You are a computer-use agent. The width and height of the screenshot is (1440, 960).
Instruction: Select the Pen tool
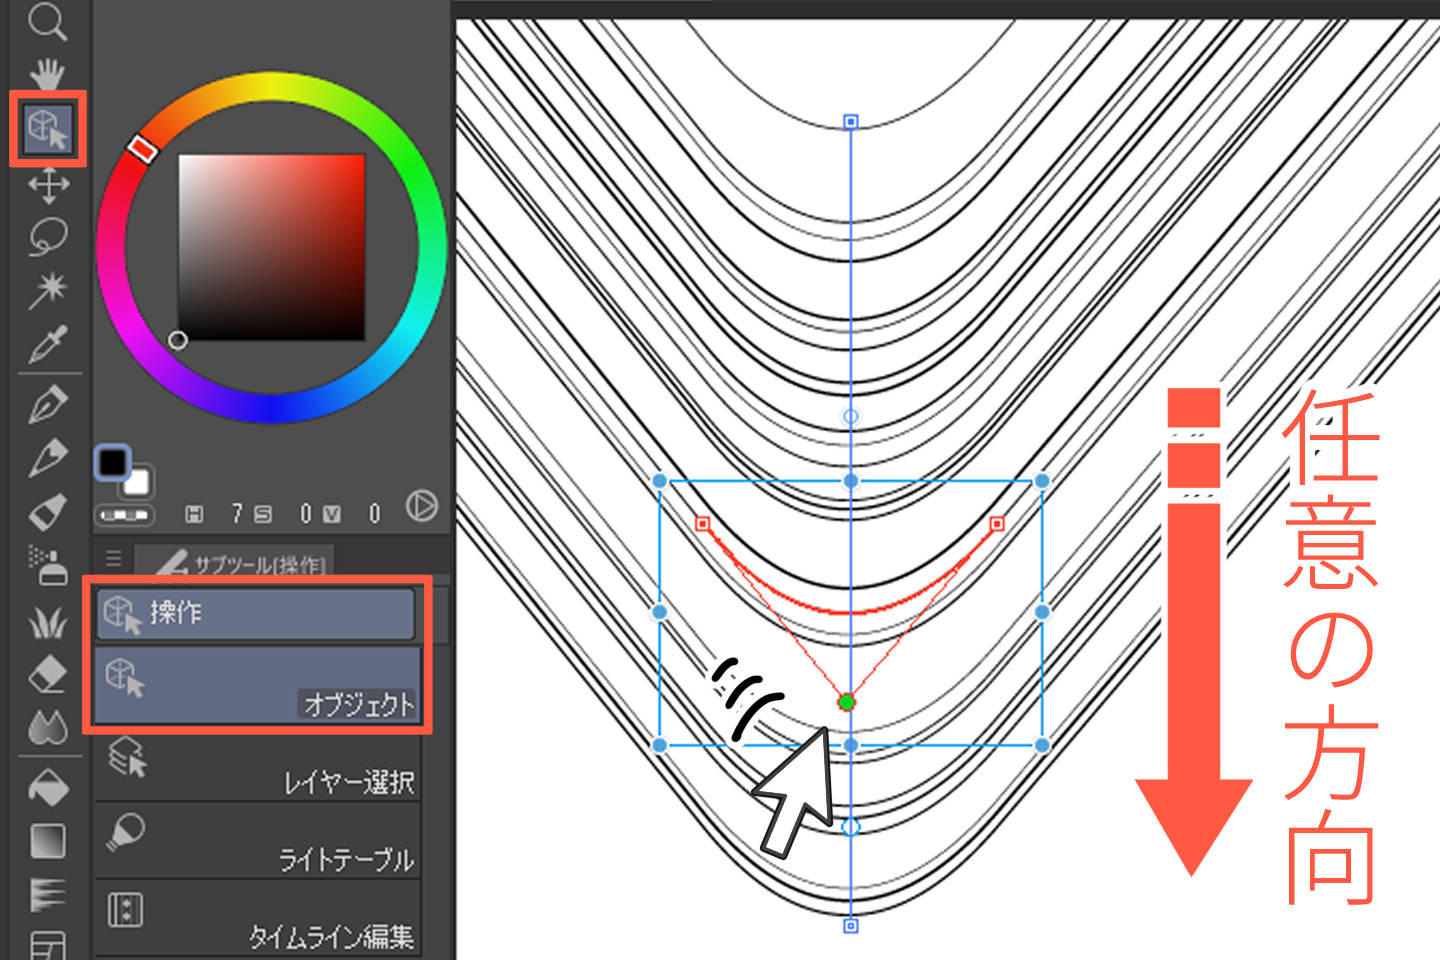point(47,404)
